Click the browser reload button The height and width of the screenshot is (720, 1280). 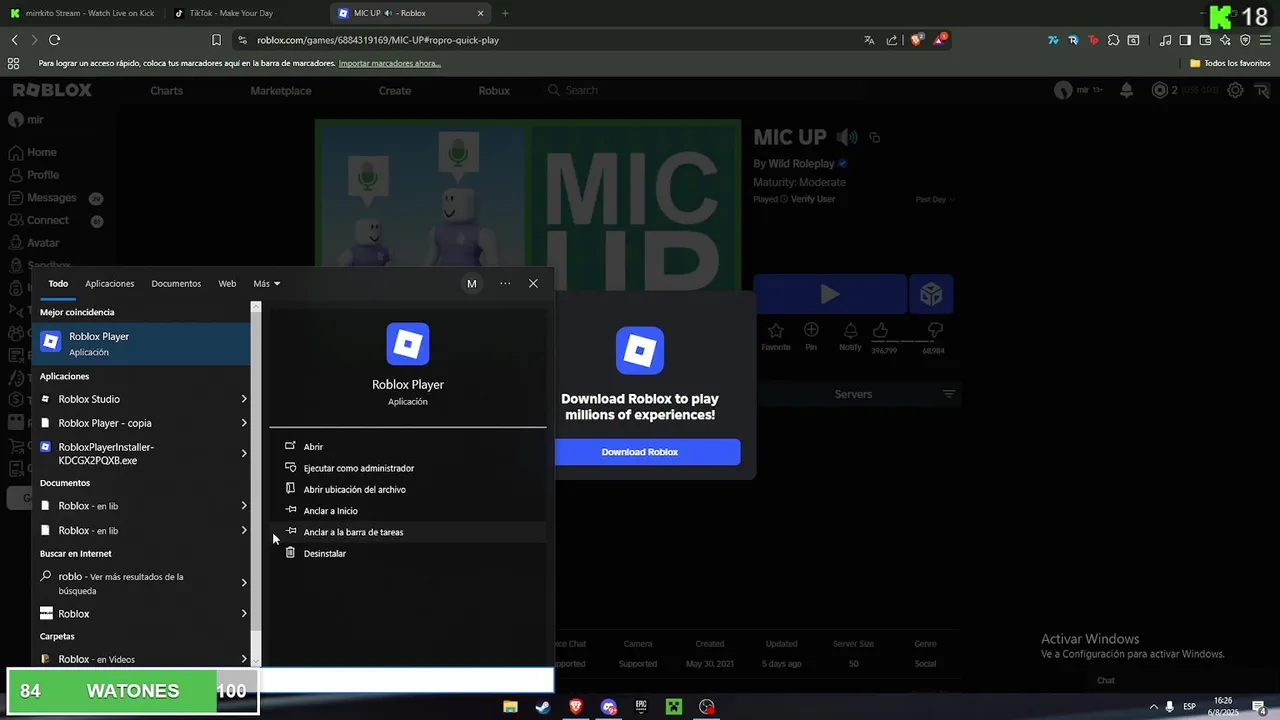pyautogui.click(x=54, y=40)
